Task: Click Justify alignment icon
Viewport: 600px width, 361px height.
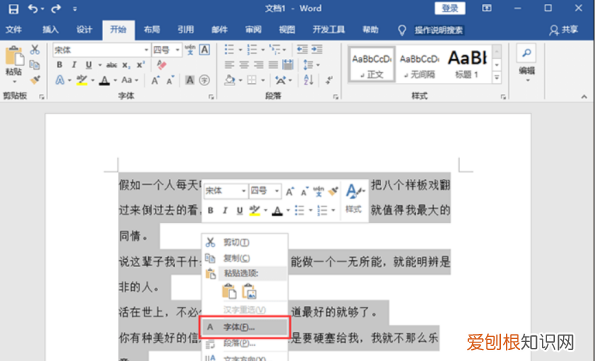Action: [273, 65]
